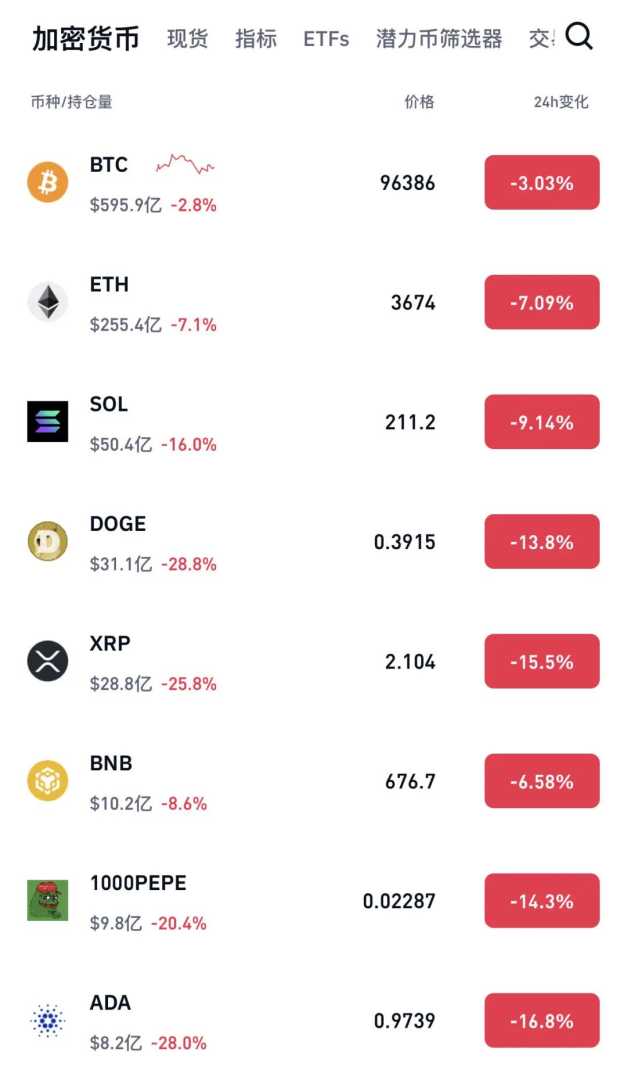Tap the BTC -3.03% change badge
Screen dimensions: 627x1080
pos(542,183)
